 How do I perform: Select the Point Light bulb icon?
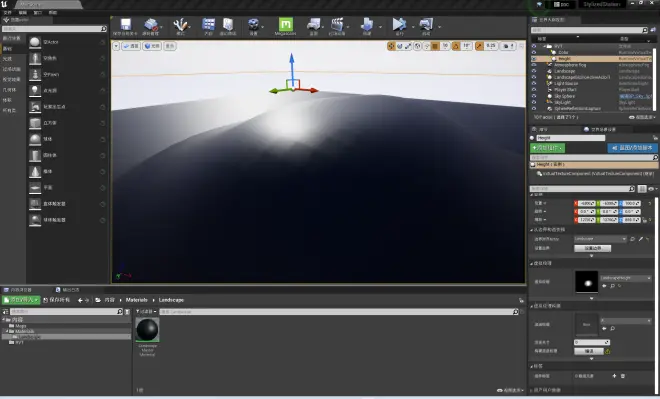click(35, 90)
